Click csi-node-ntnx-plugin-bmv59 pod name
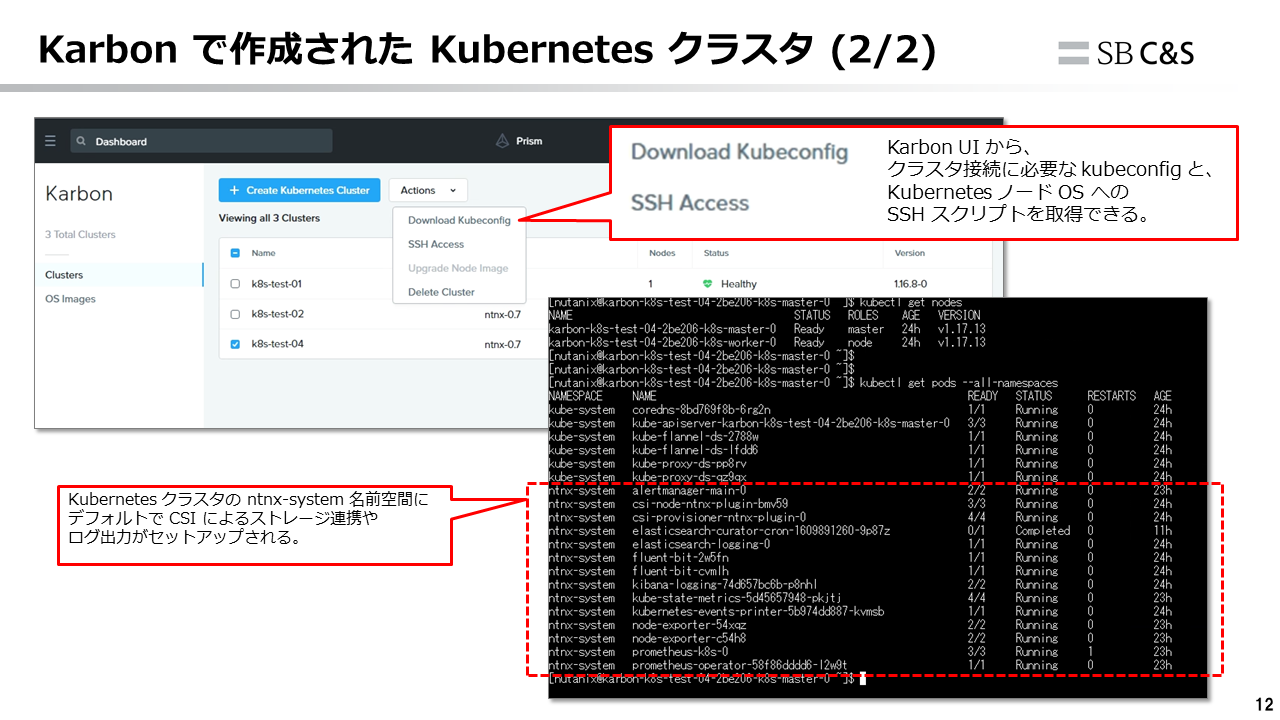The height and width of the screenshot is (720, 1280). (710, 504)
